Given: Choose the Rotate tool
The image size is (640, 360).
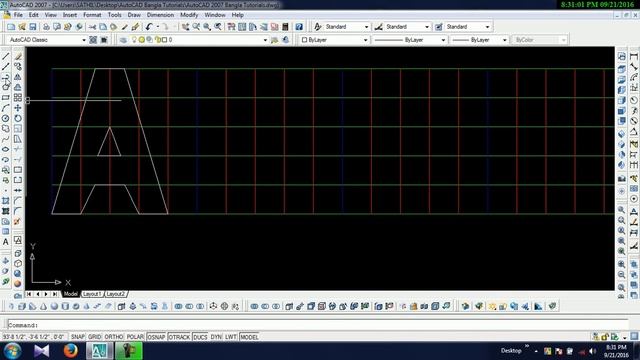Looking at the screenshot, I should [x=18, y=118].
